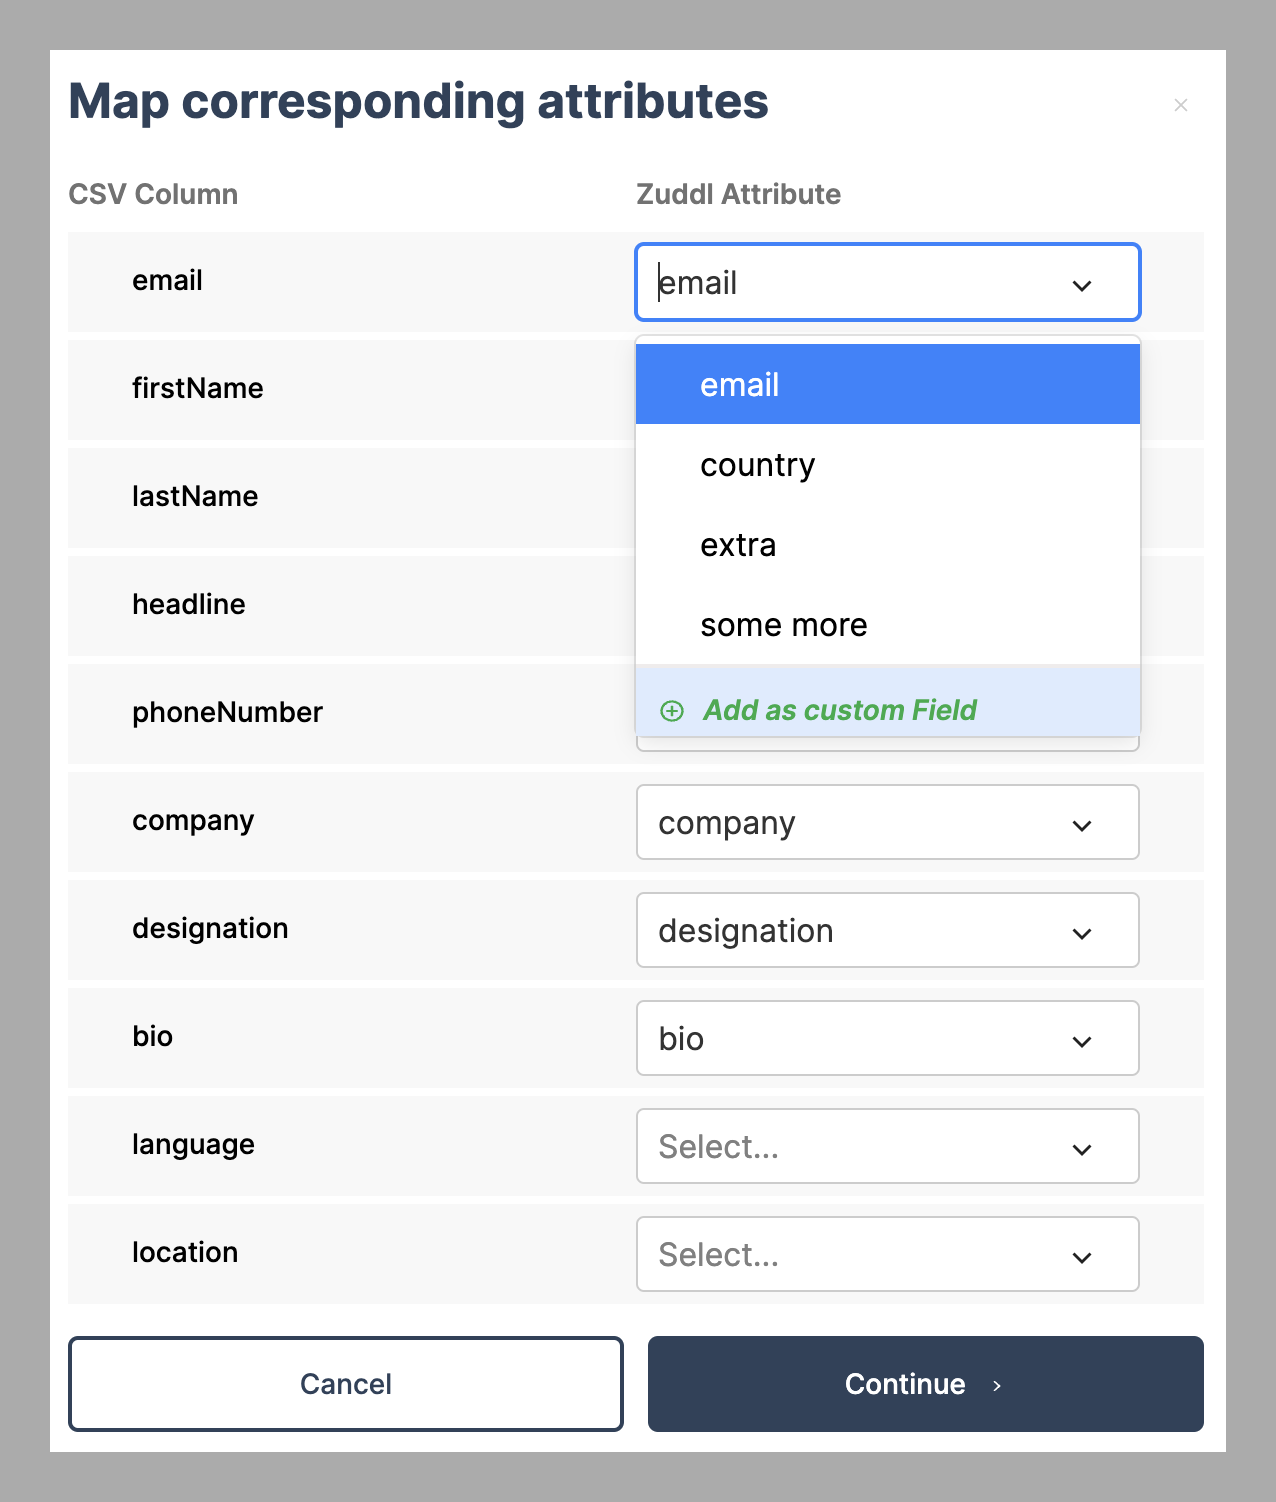1276x1502 pixels.
Task: Click the plus icon beside Add as custom Field
Action: click(672, 711)
